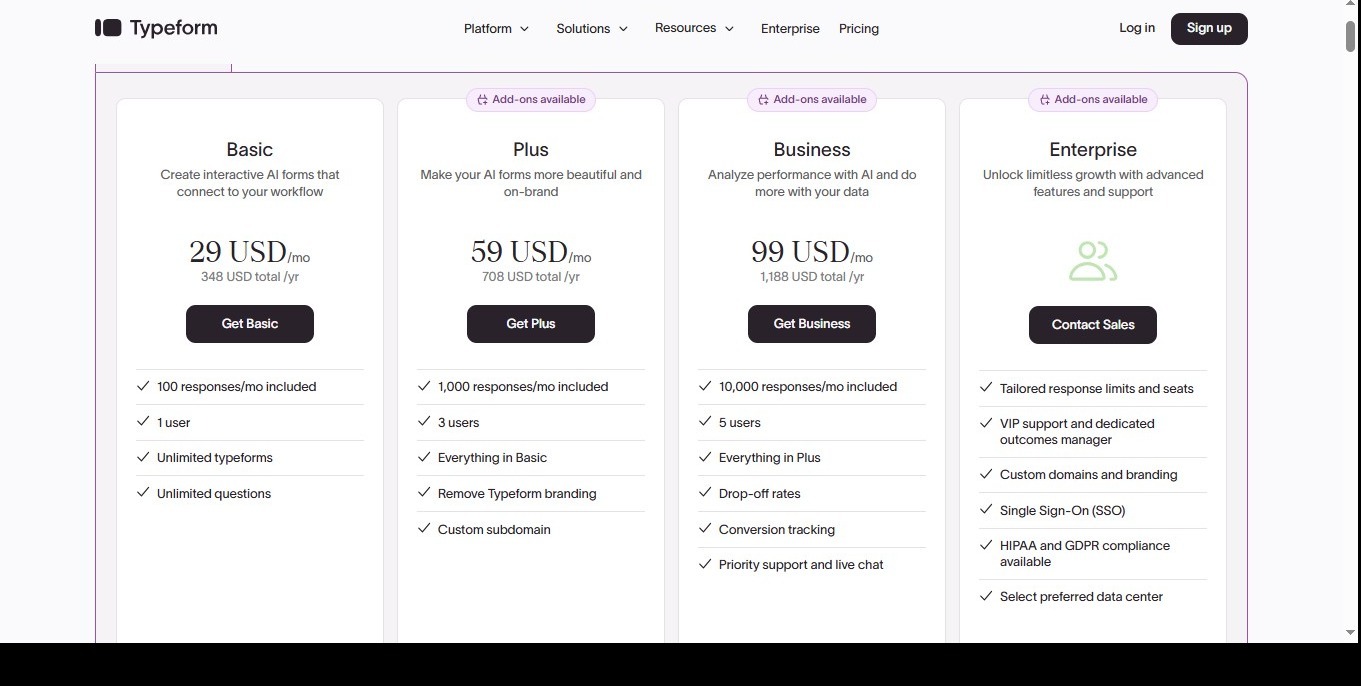Screen dimensions: 1361x686
Task: Click the Log in link
Action: (1137, 28)
